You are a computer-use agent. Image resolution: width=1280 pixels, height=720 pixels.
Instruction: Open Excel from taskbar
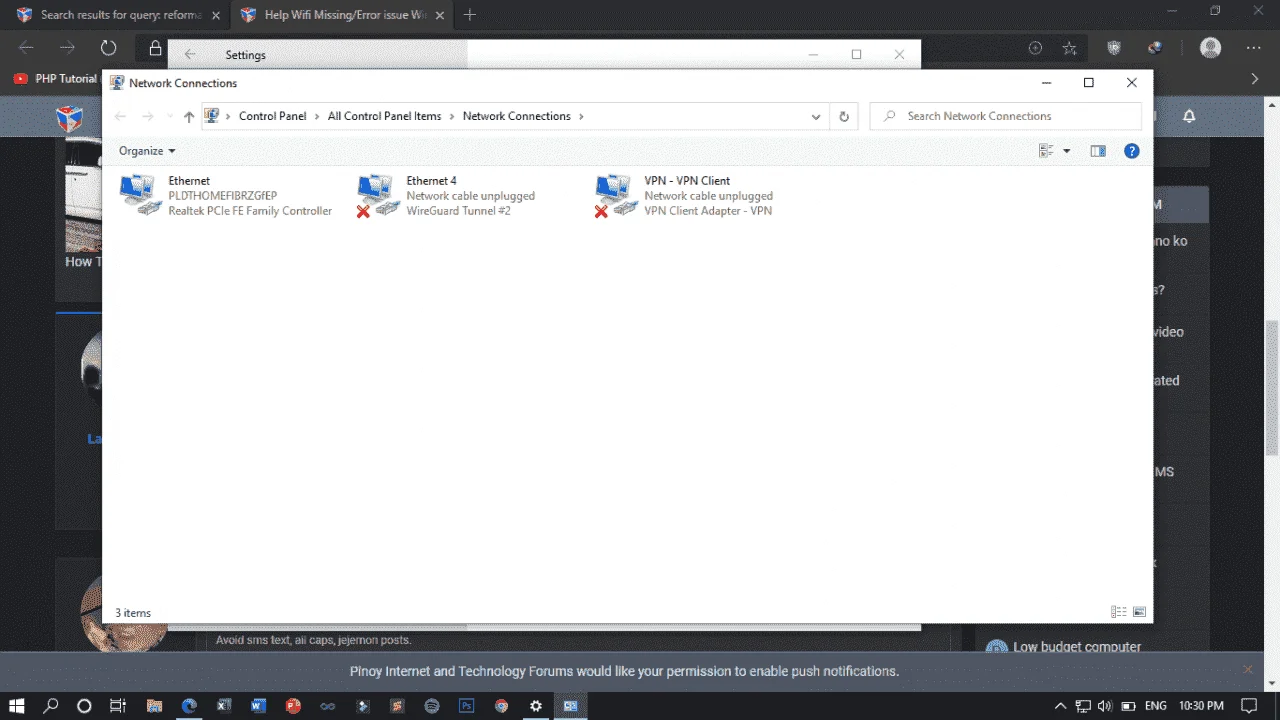click(x=224, y=705)
